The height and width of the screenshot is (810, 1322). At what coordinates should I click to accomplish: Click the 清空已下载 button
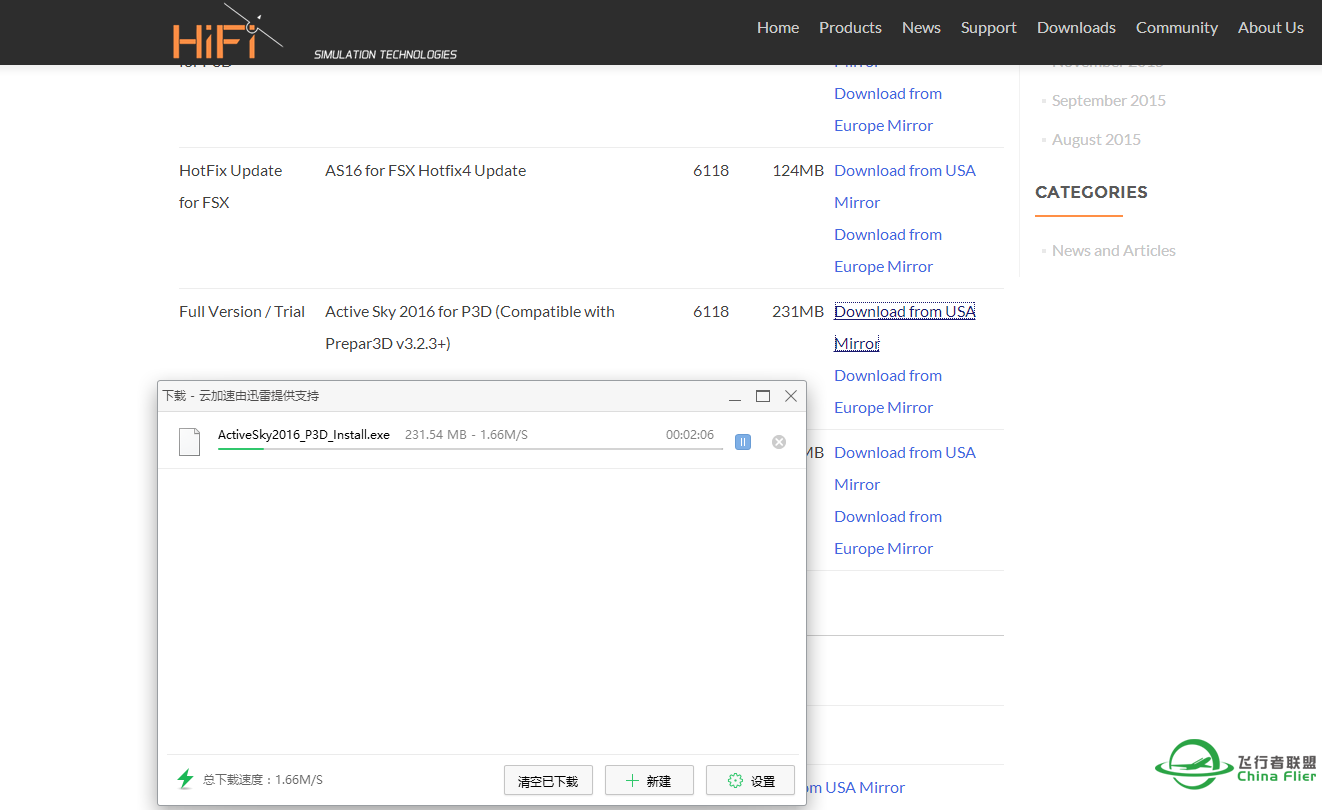click(x=548, y=780)
